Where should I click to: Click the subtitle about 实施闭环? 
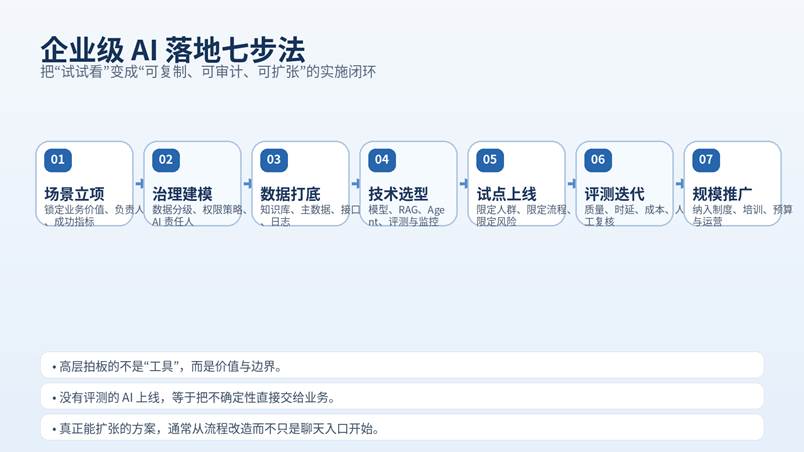click(x=207, y=73)
